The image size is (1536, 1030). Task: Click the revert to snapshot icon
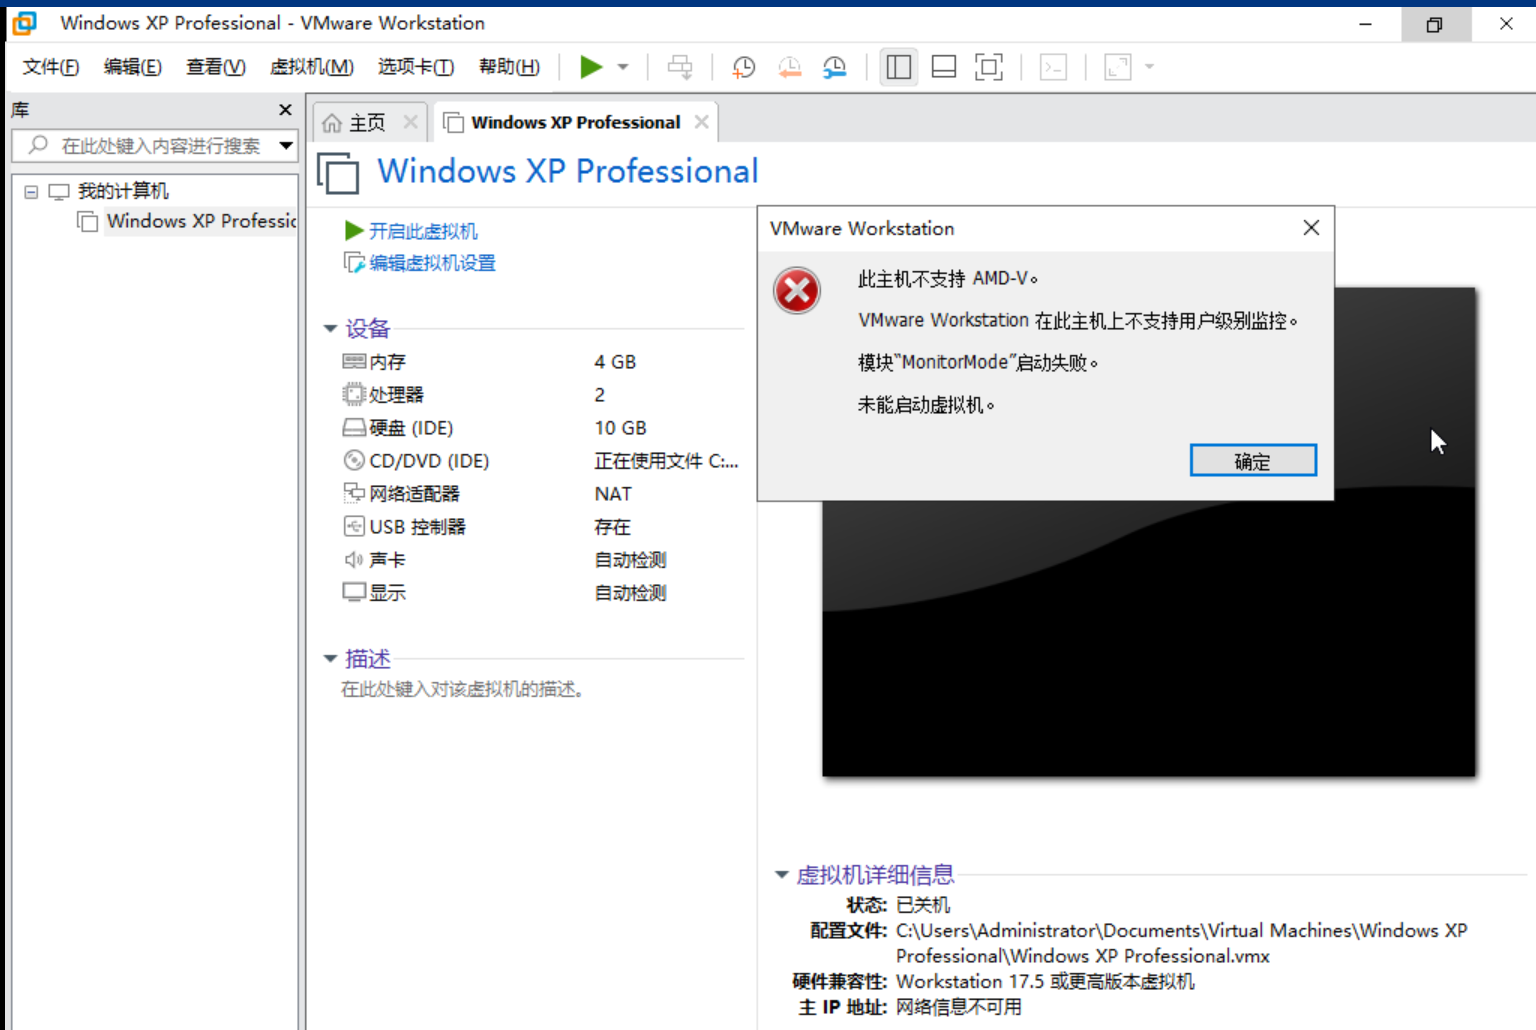tap(790, 67)
